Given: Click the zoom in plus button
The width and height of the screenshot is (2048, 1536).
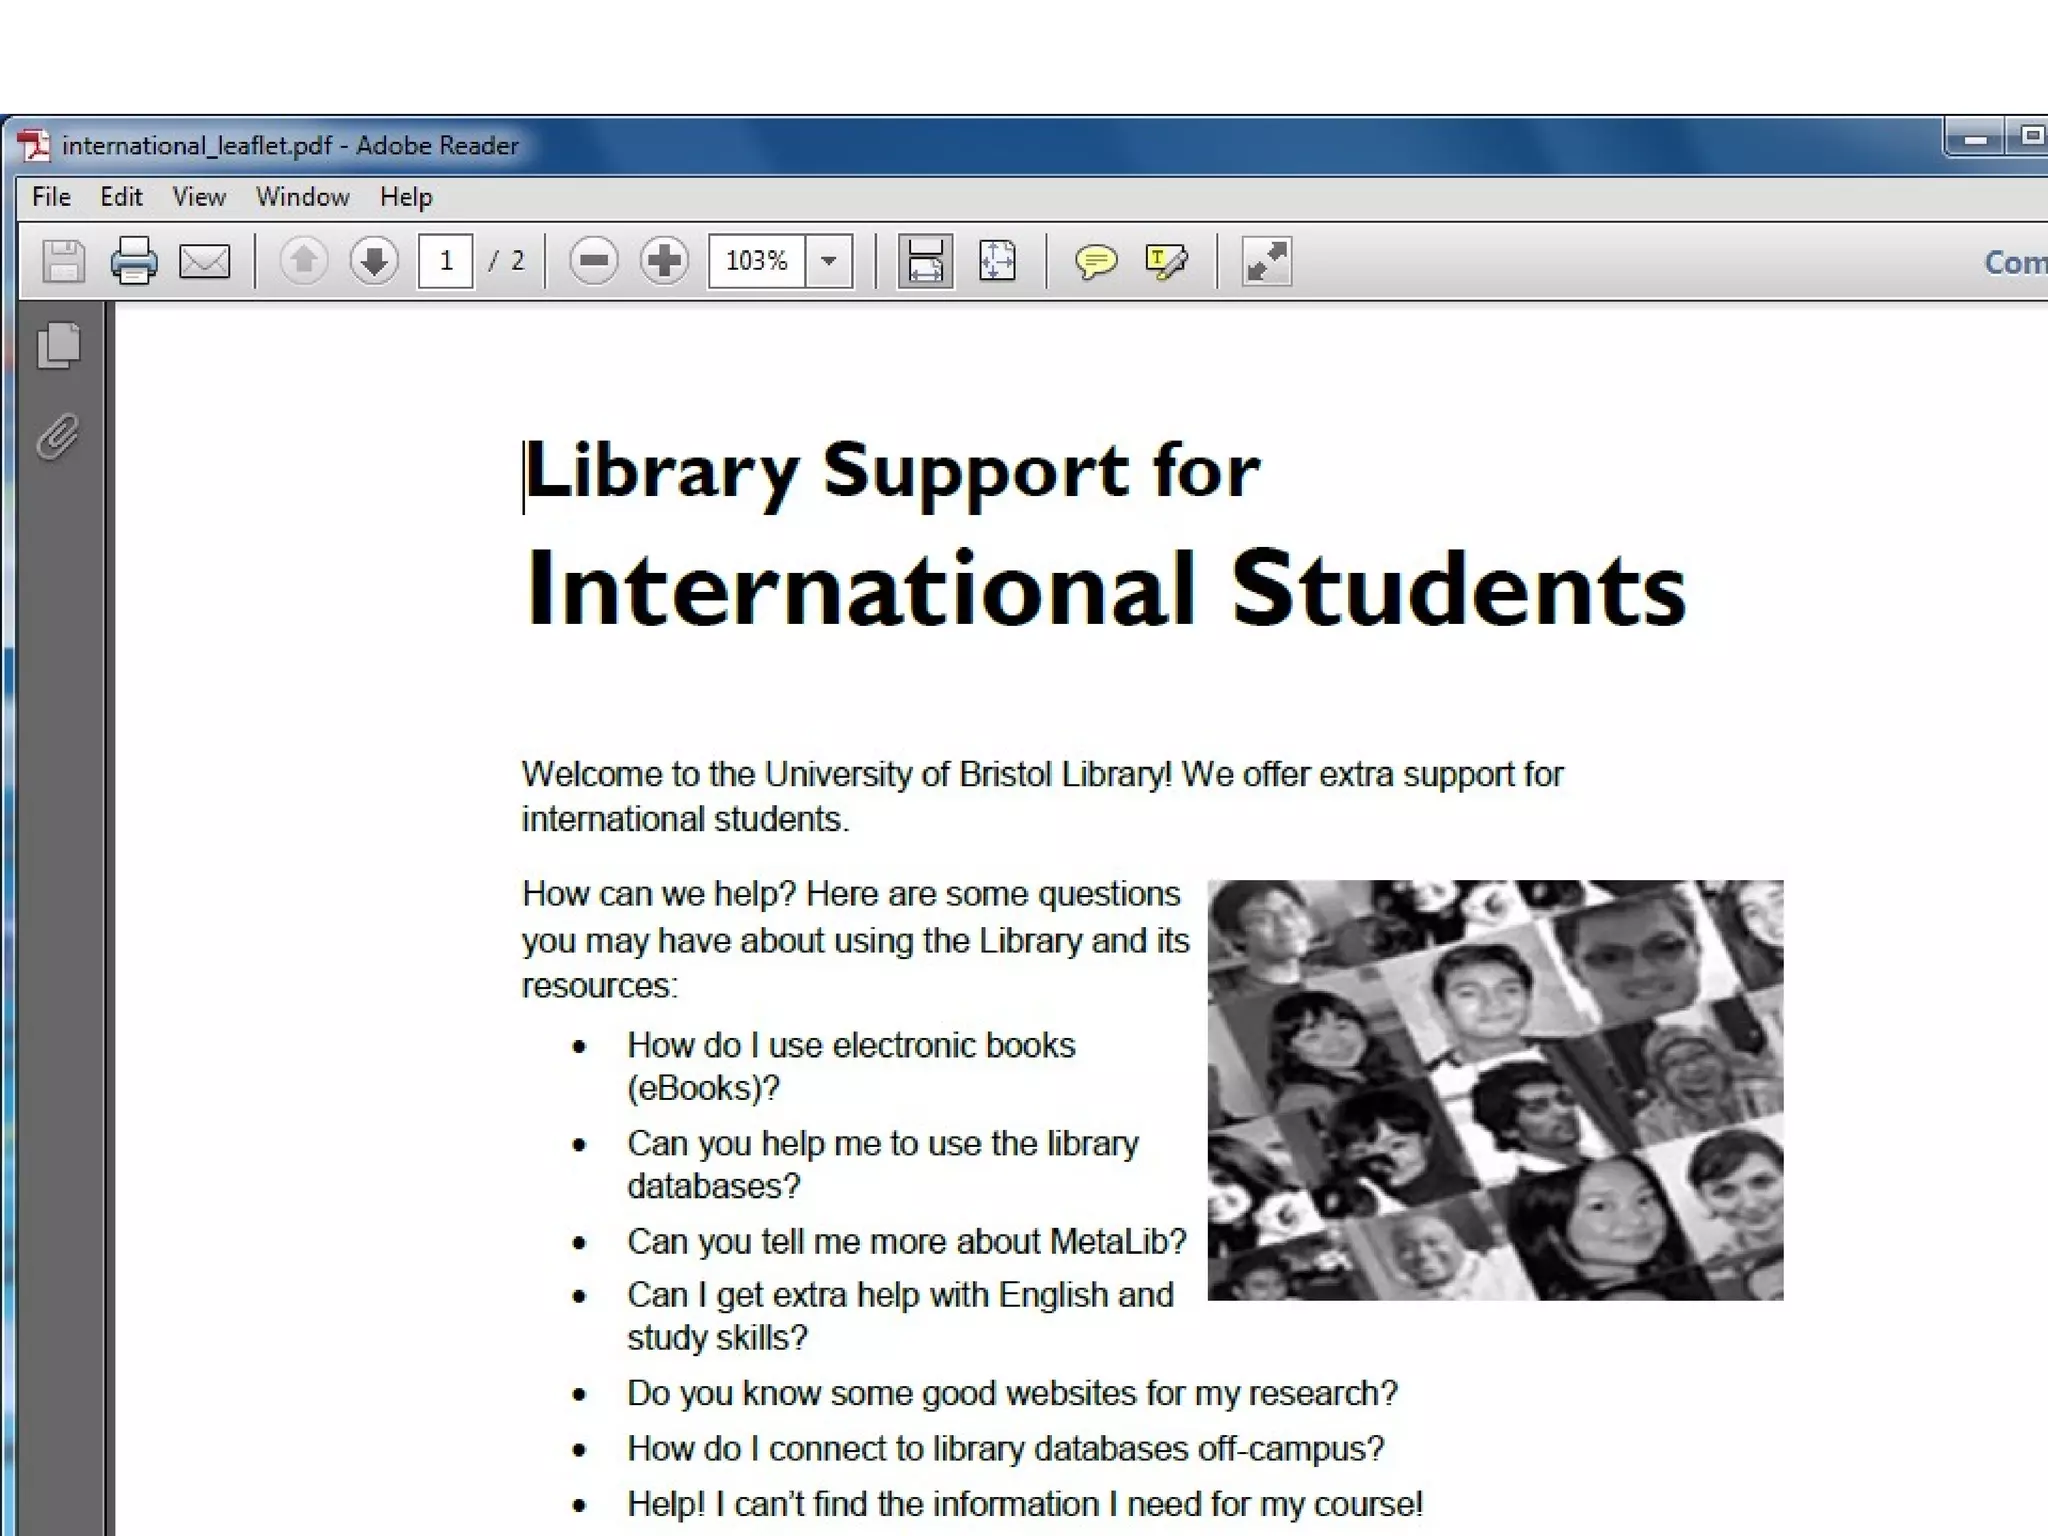Looking at the screenshot, I should [664, 262].
